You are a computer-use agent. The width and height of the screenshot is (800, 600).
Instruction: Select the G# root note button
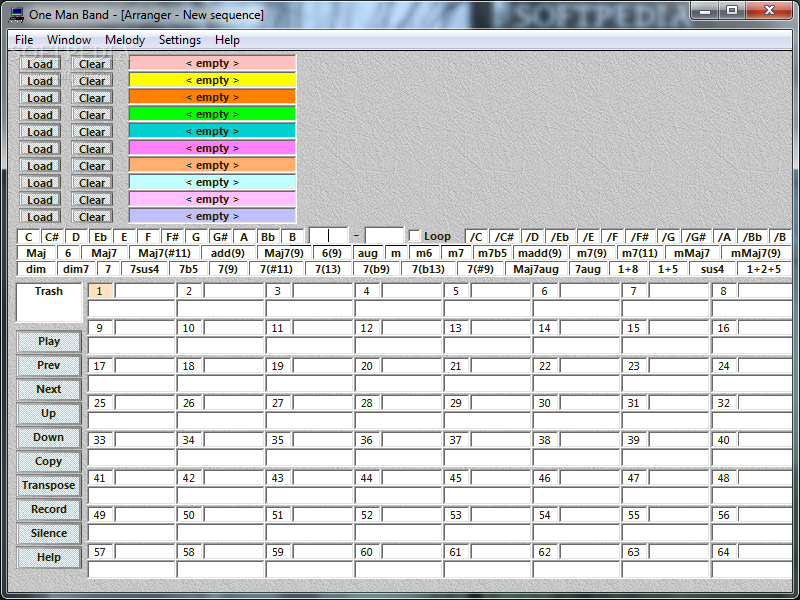[x=220, y=237]
